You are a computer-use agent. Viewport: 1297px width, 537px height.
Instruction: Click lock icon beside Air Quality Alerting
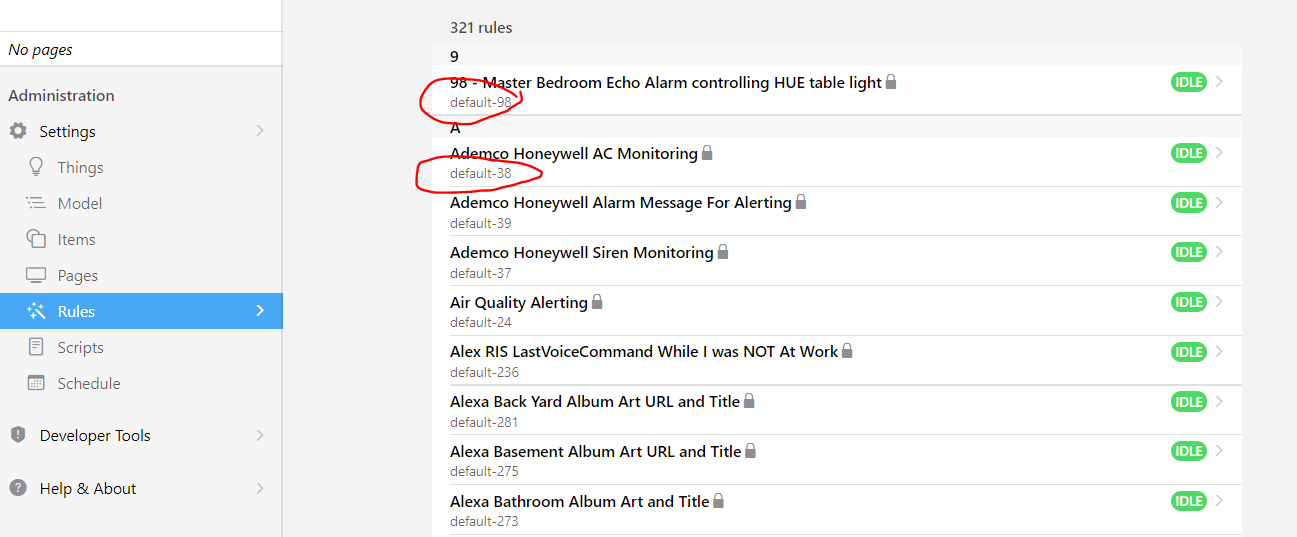tap(597, 301)
